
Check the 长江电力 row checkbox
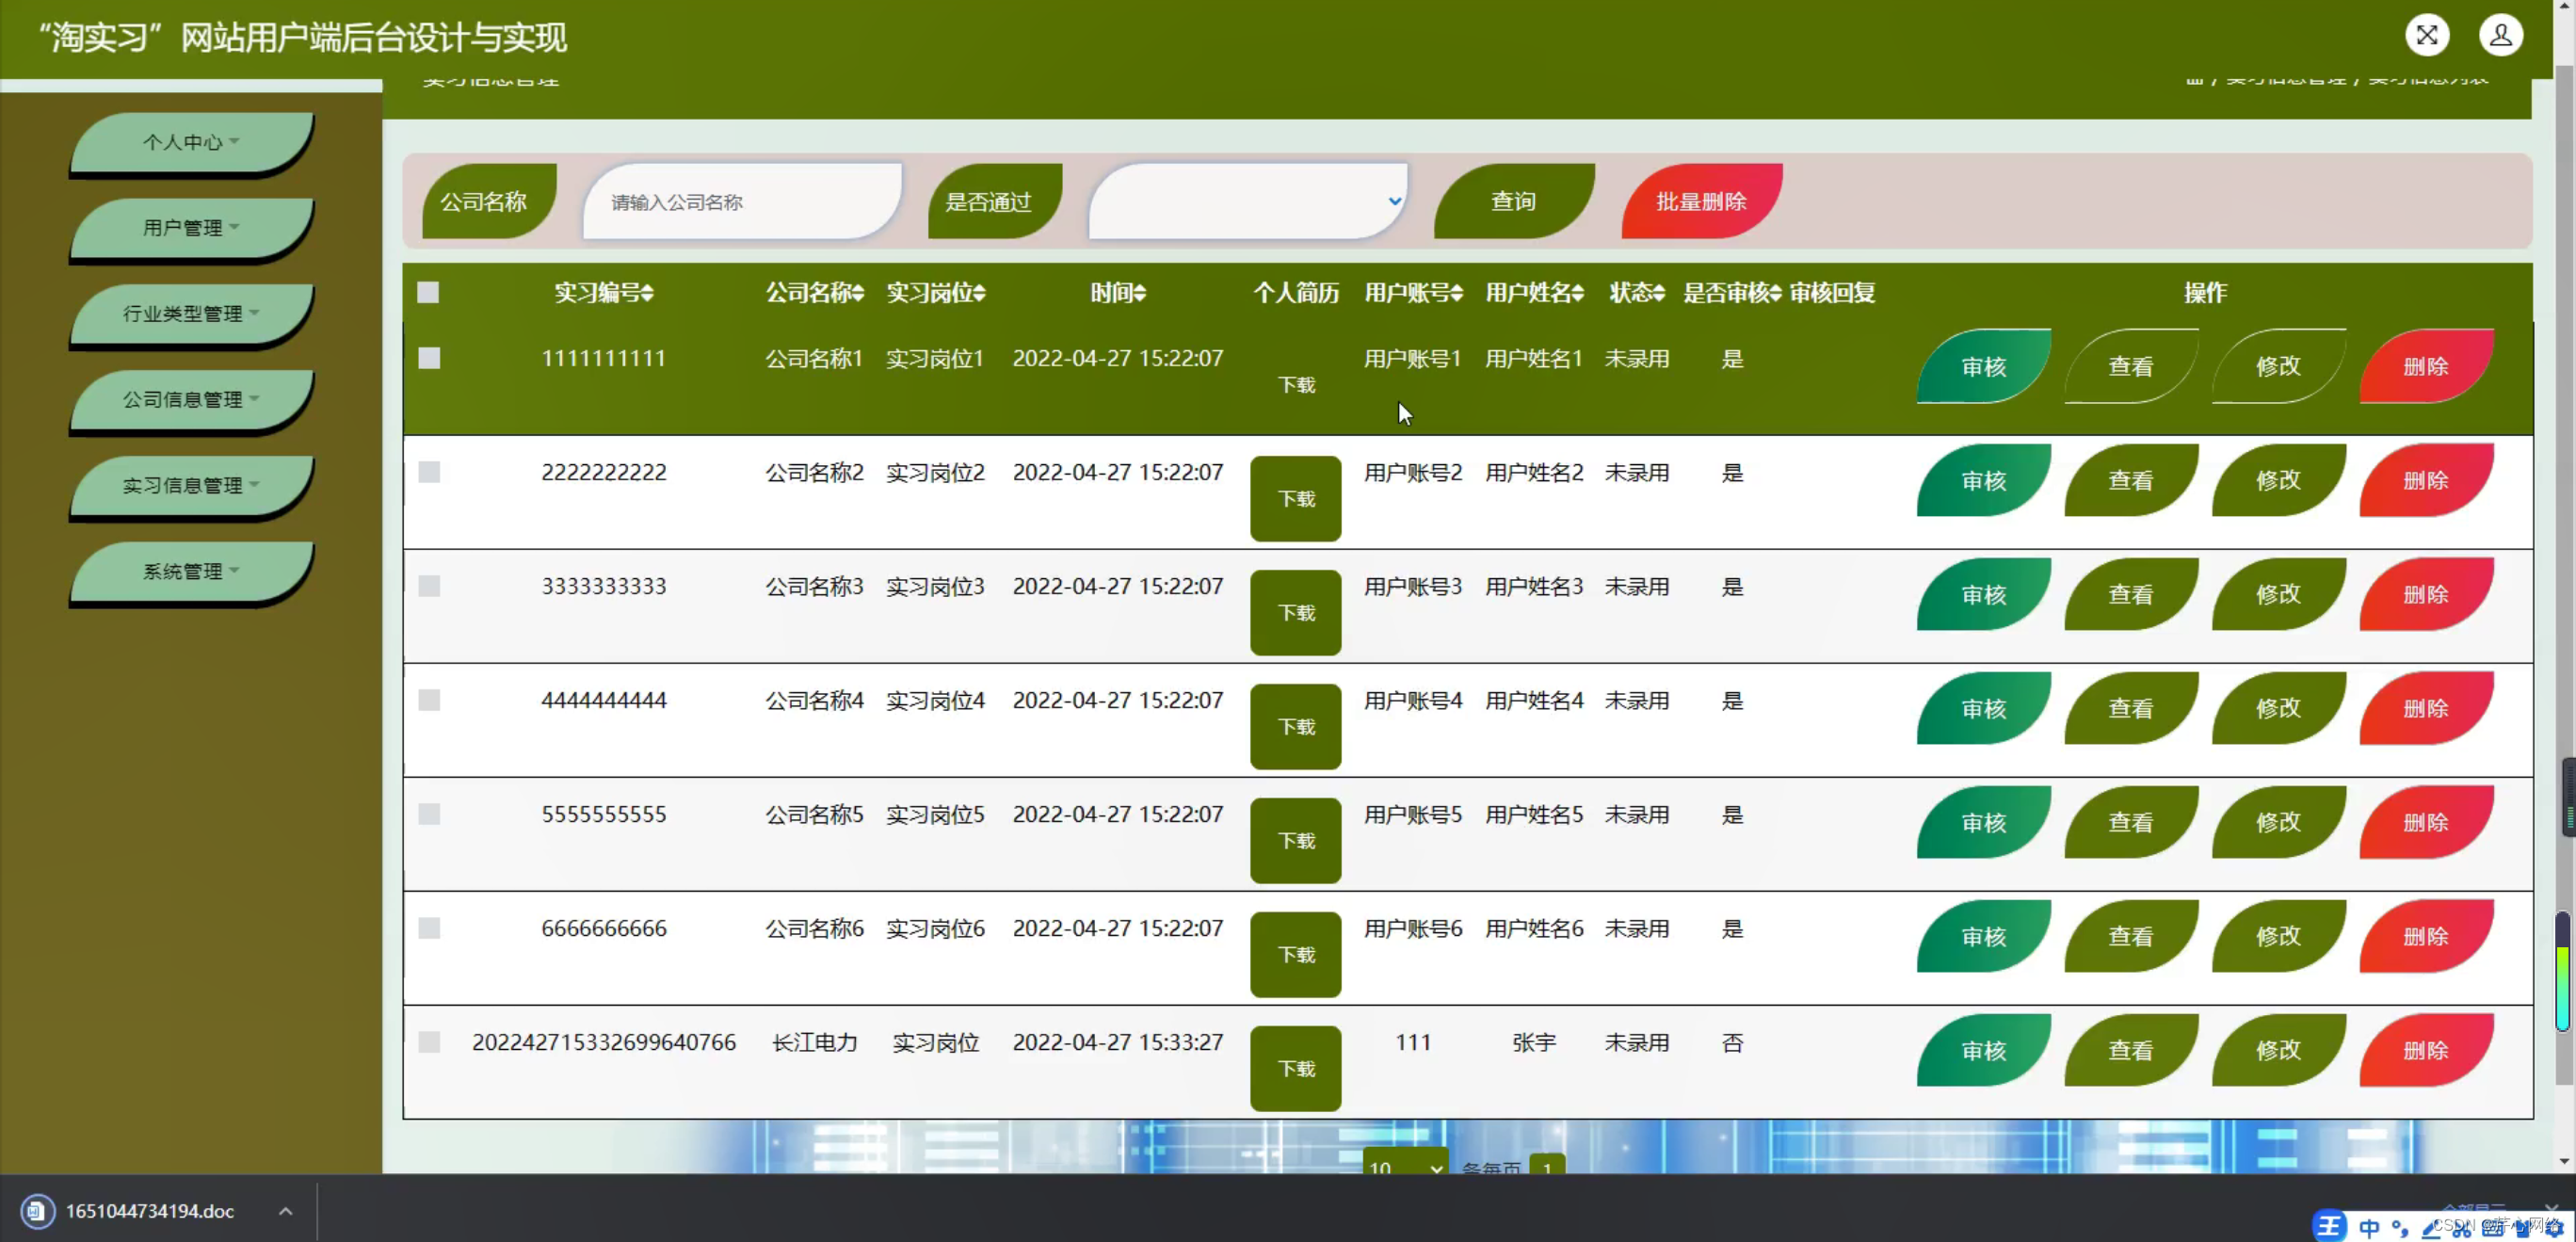click(429, 1042)
